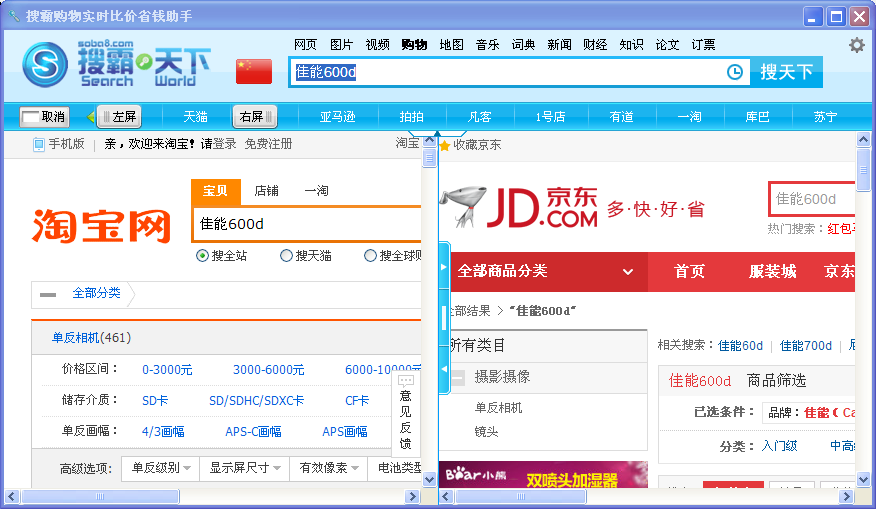Open JD 服装城 navigation item
876x509 pixels.
tap(773, 272)
